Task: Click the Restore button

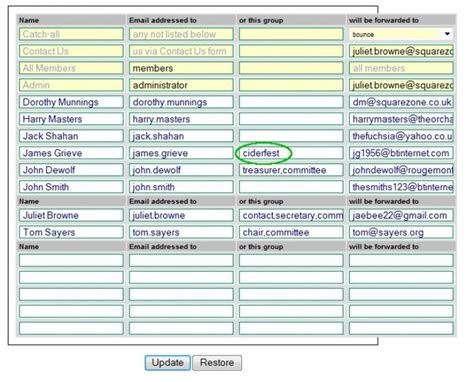Action: [217, 363]
